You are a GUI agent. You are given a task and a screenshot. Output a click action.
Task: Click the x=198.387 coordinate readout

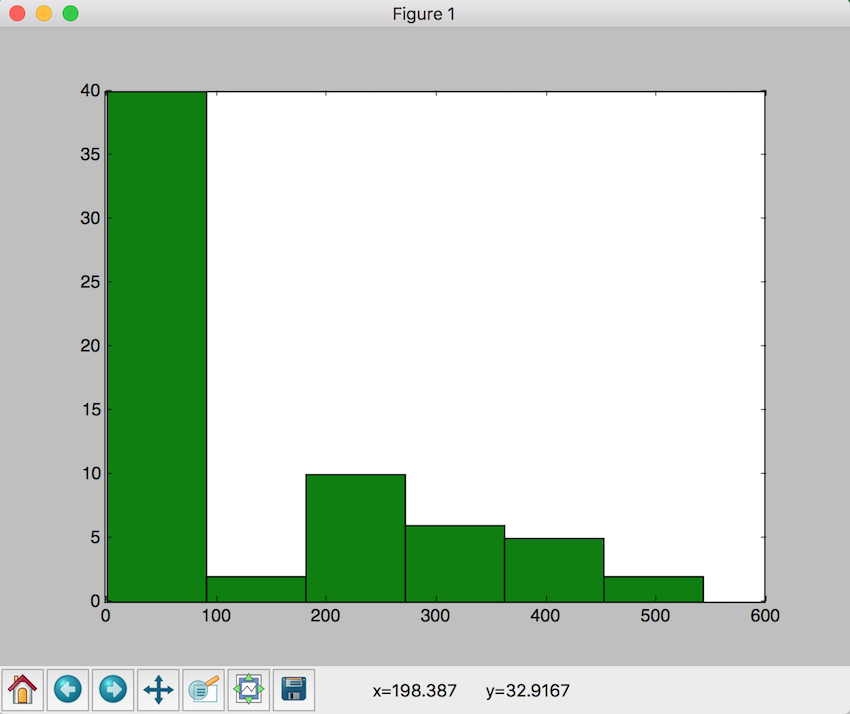415,691
